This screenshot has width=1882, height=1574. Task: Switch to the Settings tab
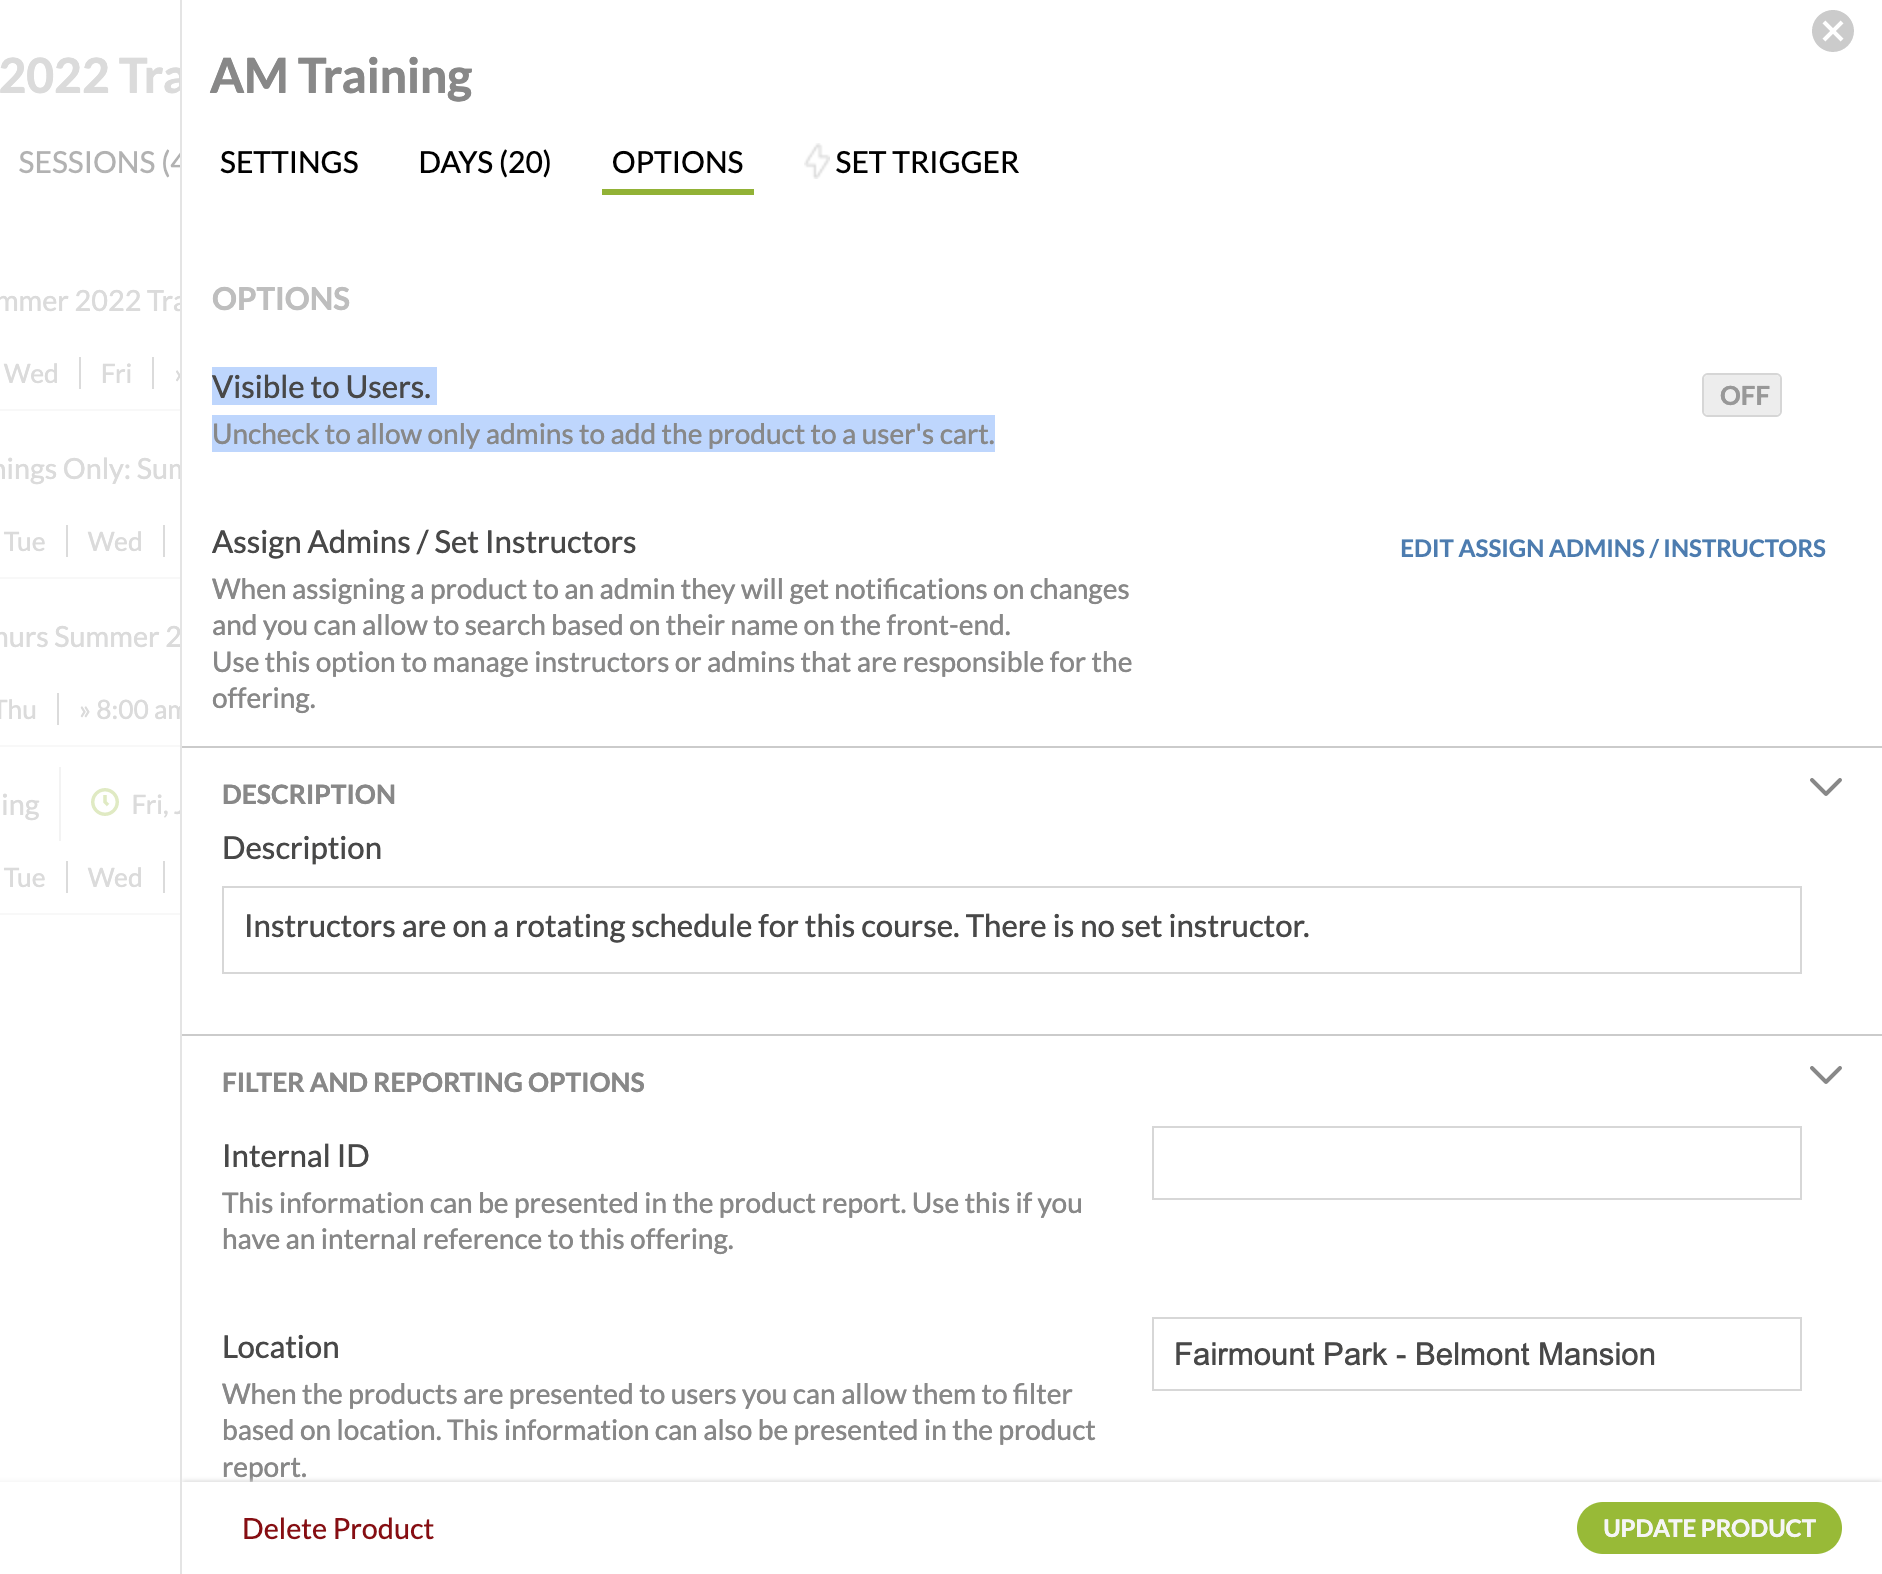point(289,162)
